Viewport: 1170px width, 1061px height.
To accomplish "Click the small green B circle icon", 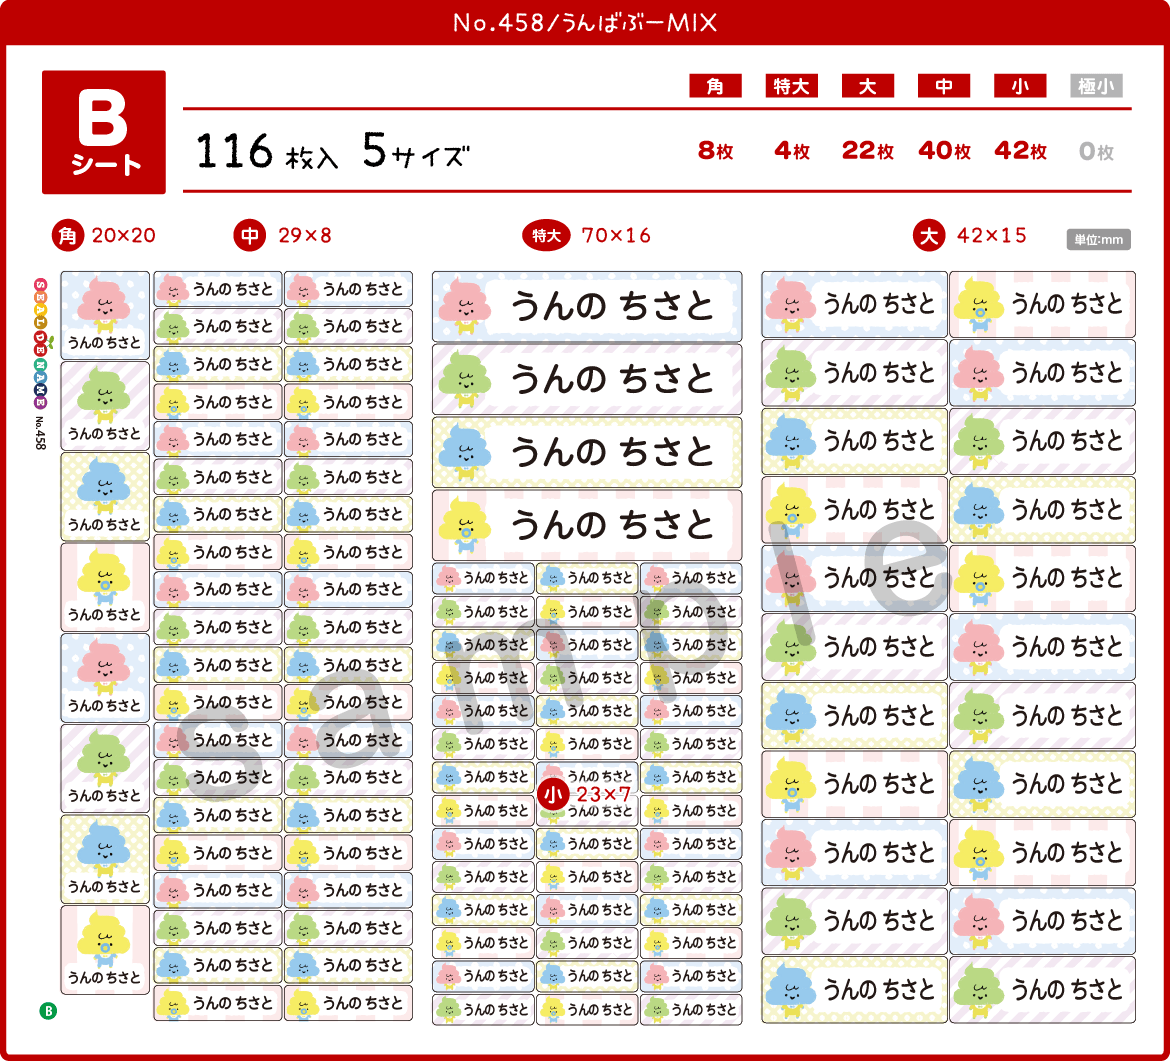I will click(48, 1011).
